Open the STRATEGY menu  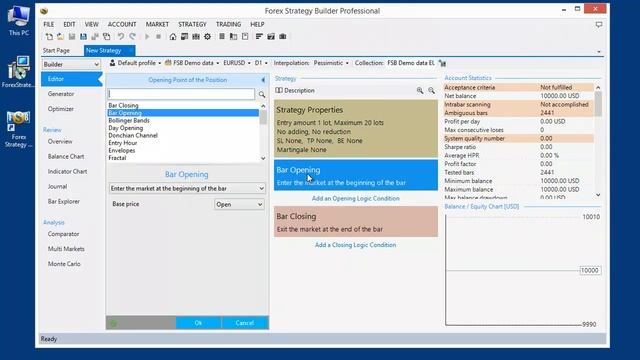(x=192, y=24)
